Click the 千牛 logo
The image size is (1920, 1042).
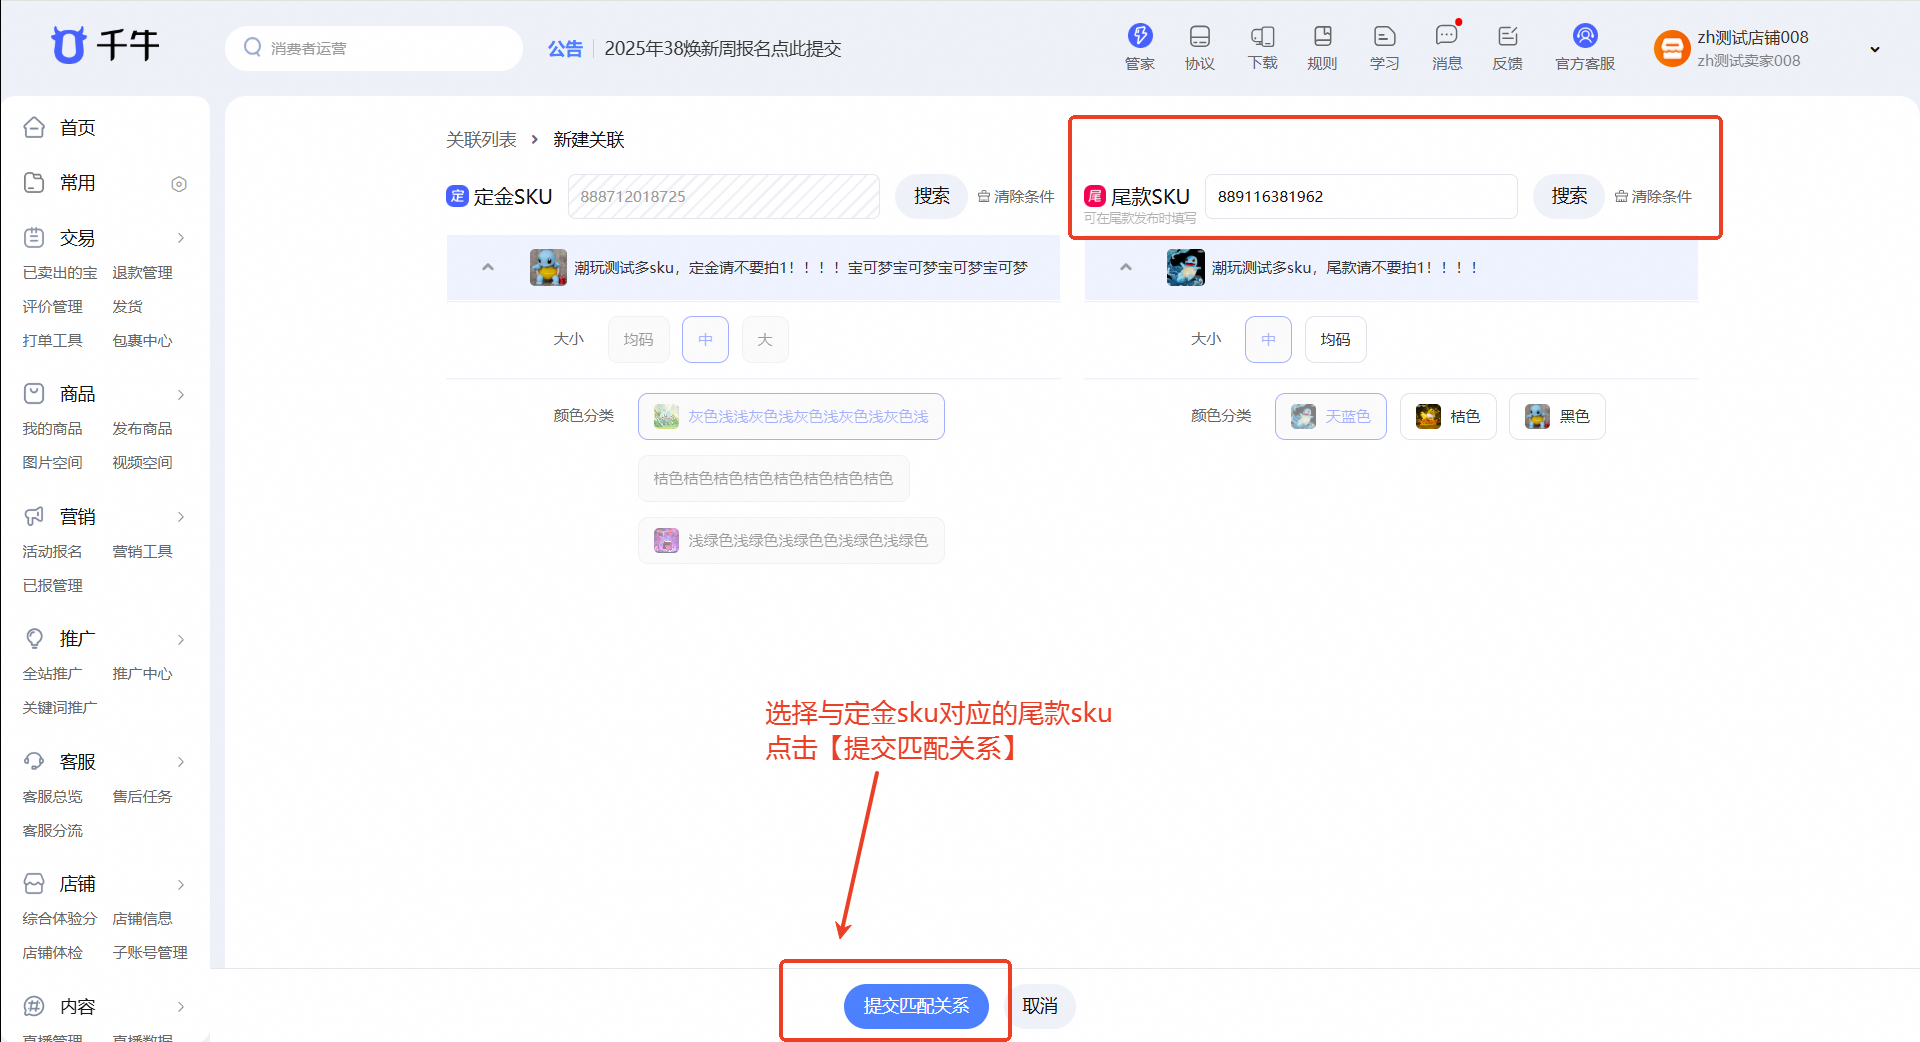click(x=105, y=45)
